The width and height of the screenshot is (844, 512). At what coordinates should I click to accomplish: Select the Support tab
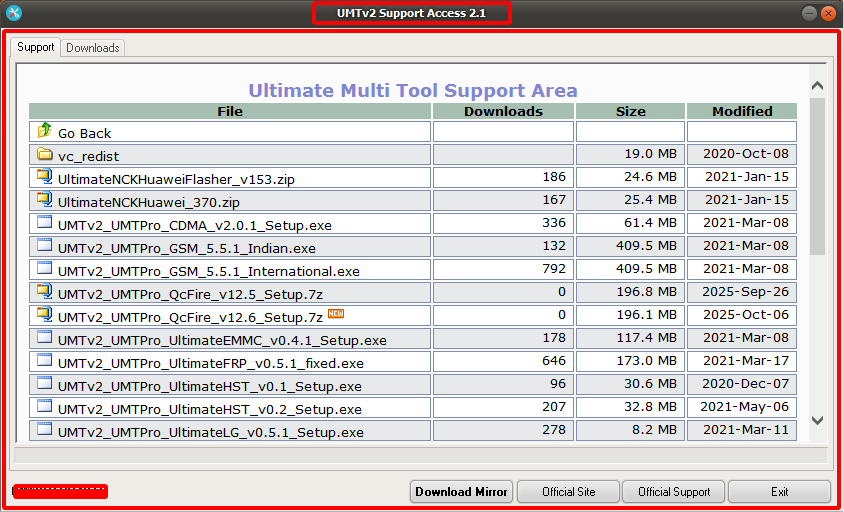click(36, 47)
